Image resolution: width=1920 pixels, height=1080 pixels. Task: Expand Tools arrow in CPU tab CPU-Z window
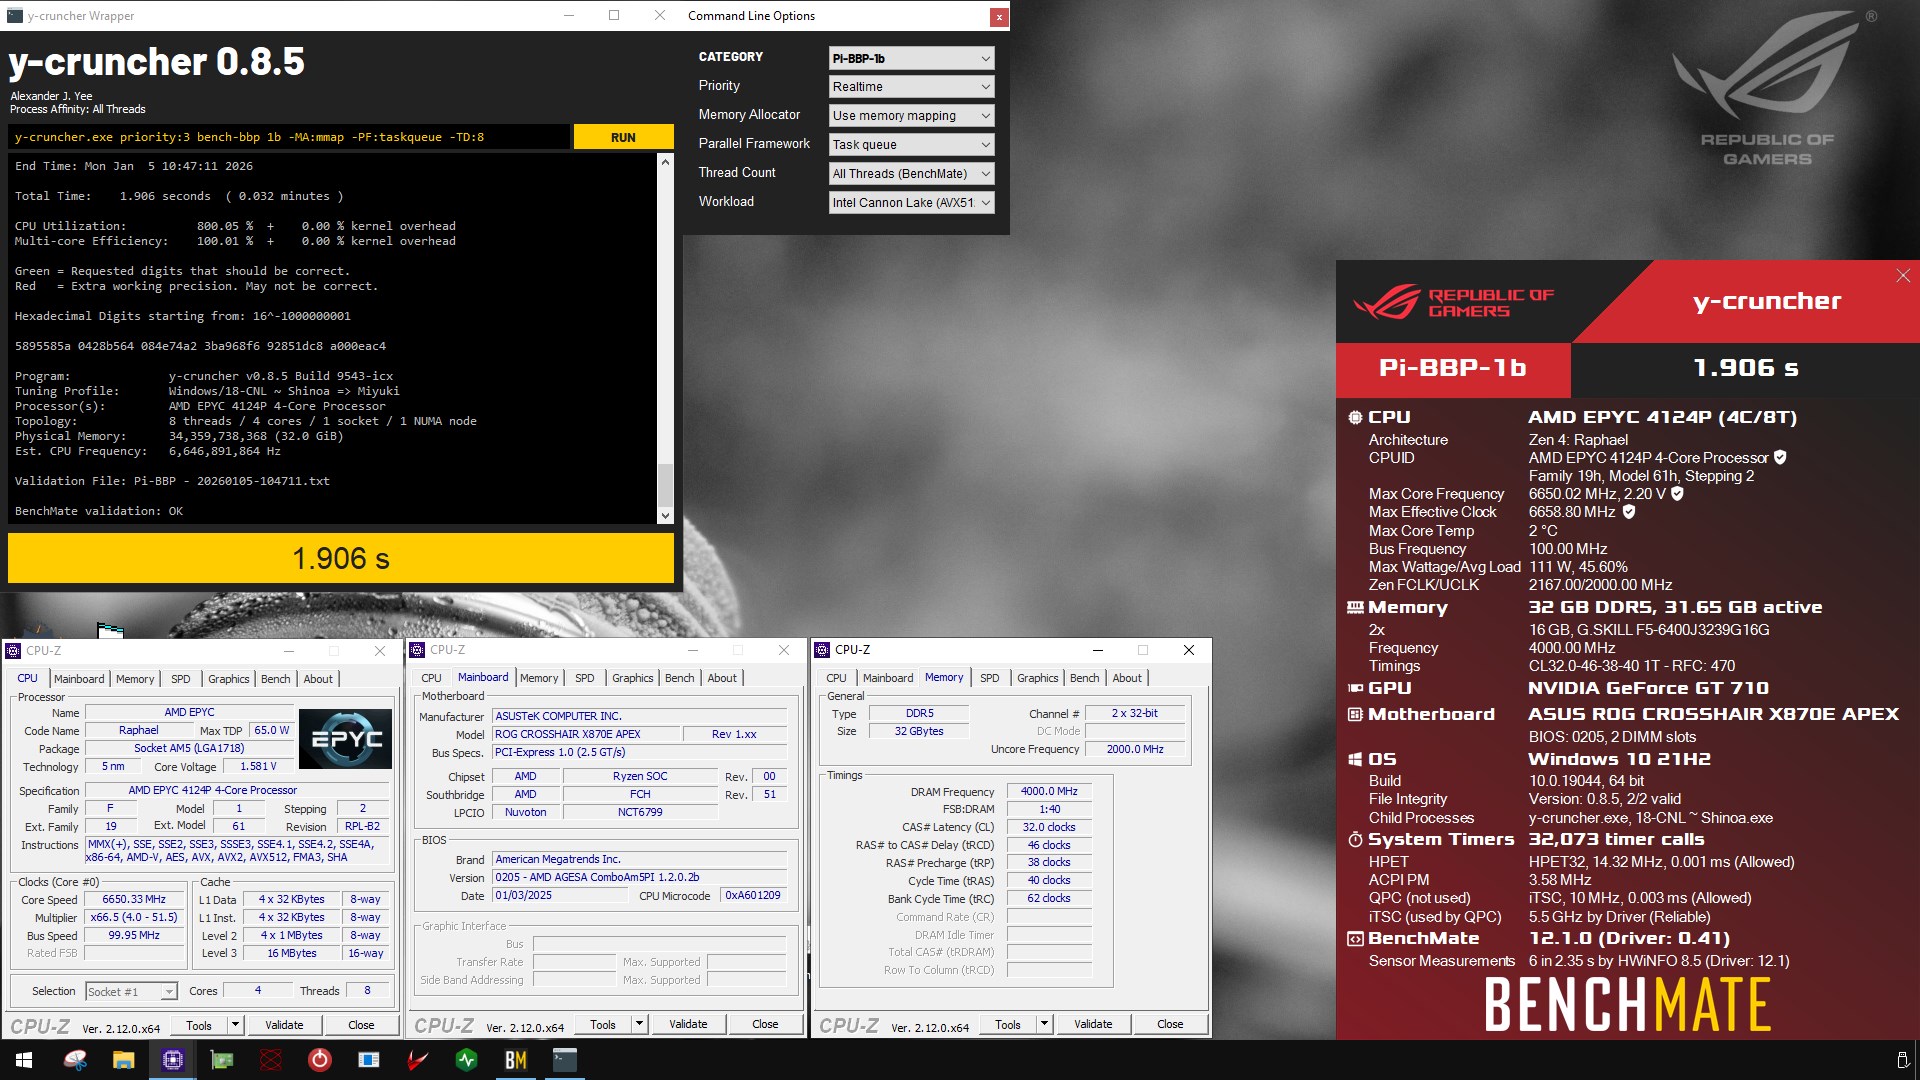pos(235,1025)
